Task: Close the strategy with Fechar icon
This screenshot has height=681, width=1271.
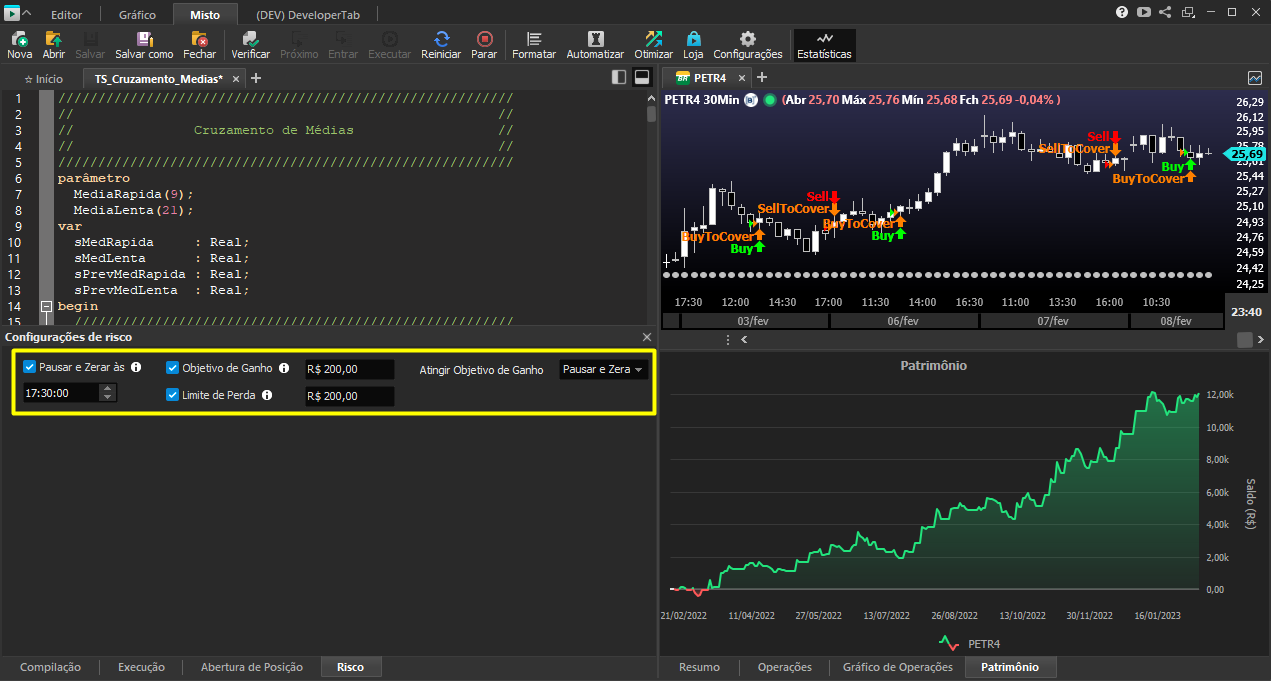Action: [x=199, y=45]
